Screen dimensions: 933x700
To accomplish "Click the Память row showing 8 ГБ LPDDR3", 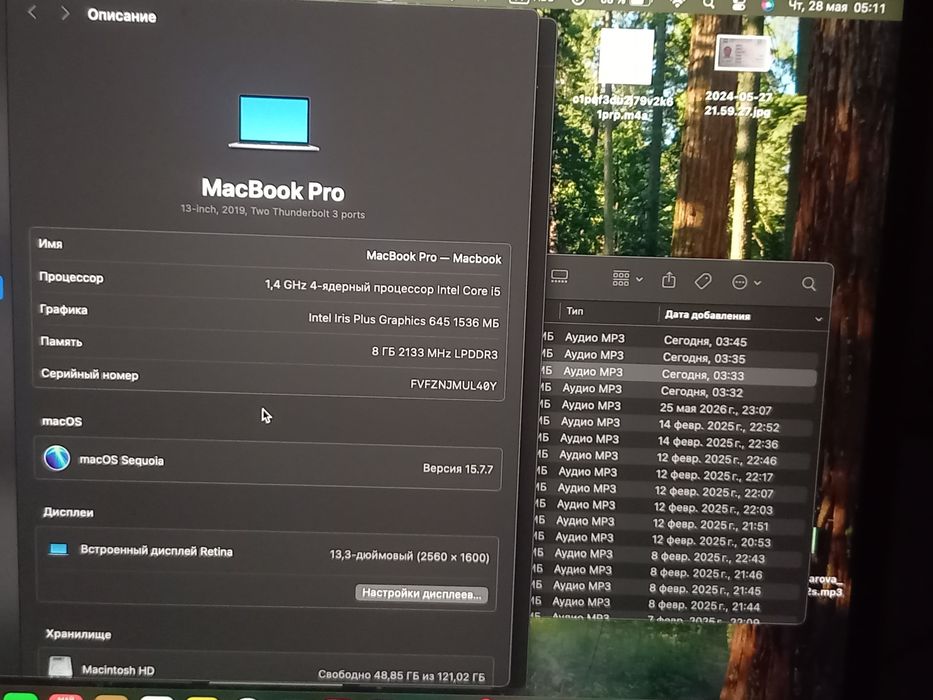I will click(268, 348).
